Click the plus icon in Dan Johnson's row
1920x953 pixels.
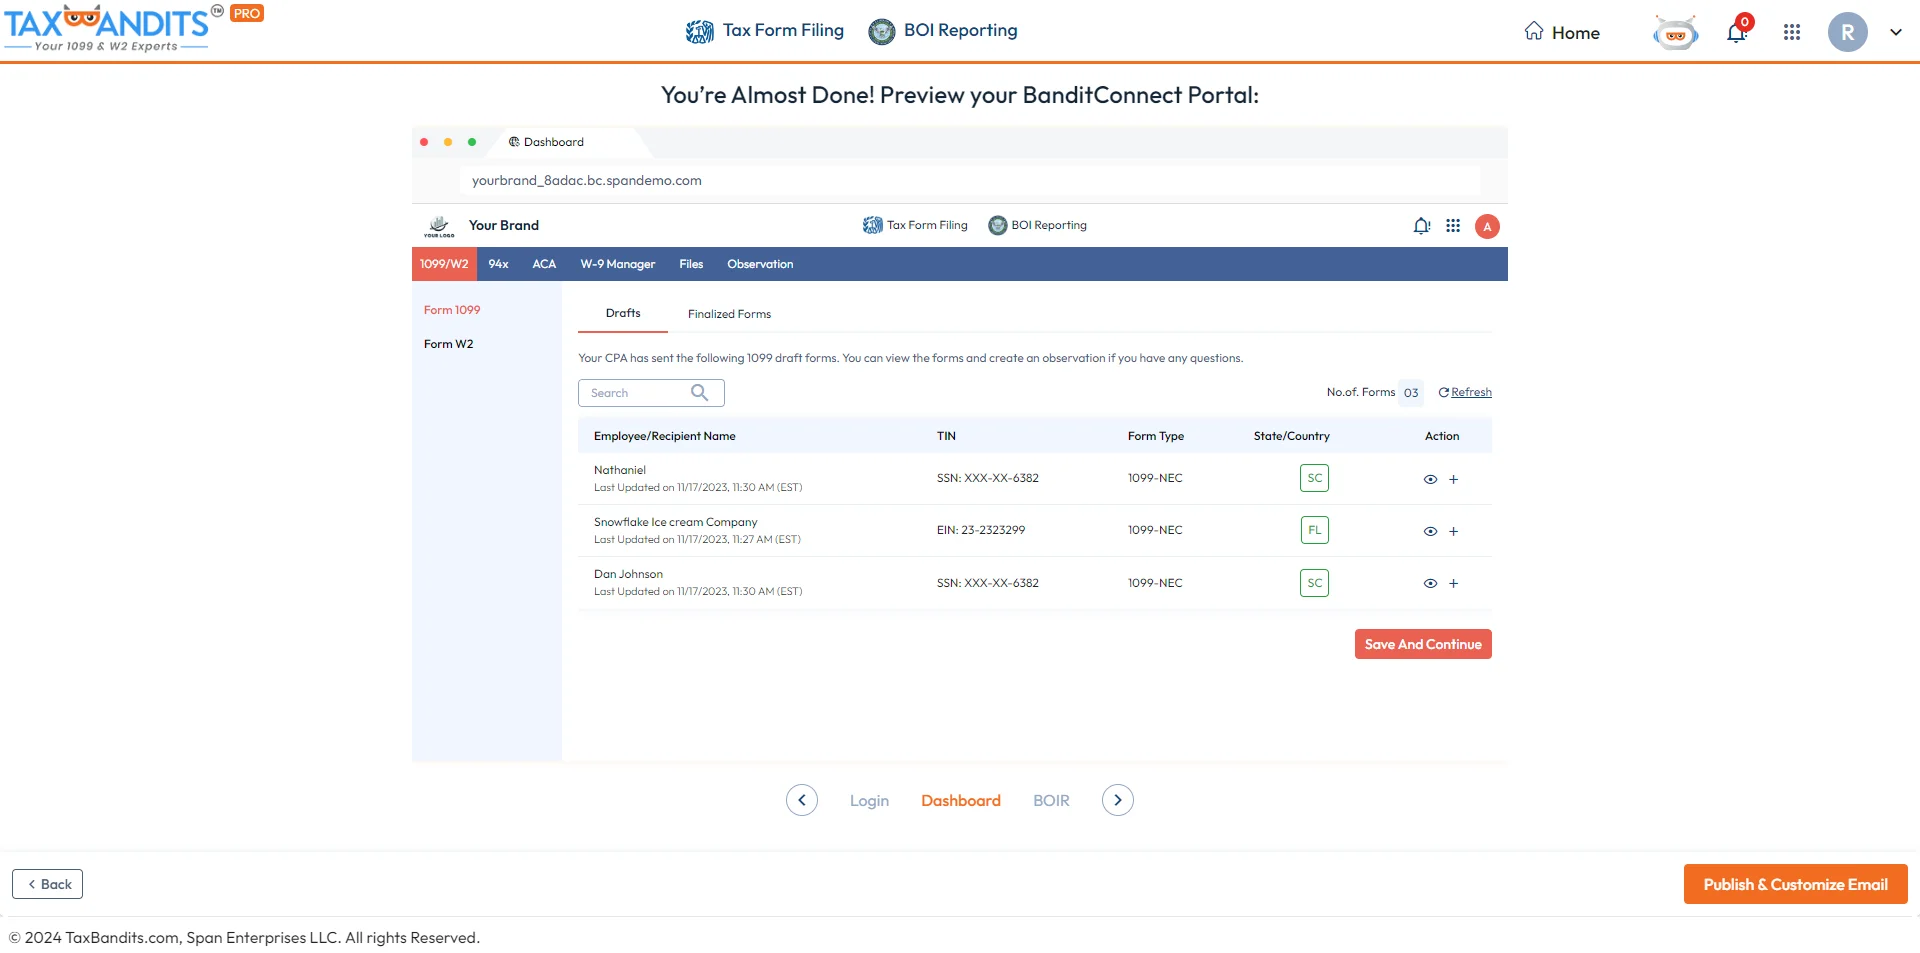(1454, 583)
